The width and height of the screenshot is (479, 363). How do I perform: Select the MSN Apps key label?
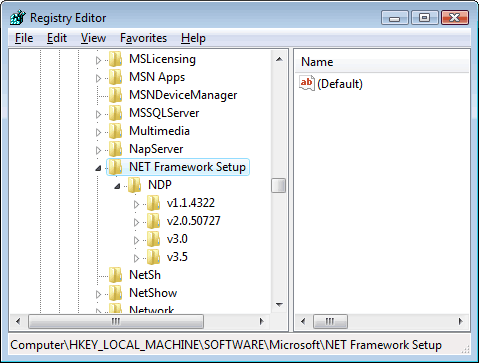pos(157,77)
